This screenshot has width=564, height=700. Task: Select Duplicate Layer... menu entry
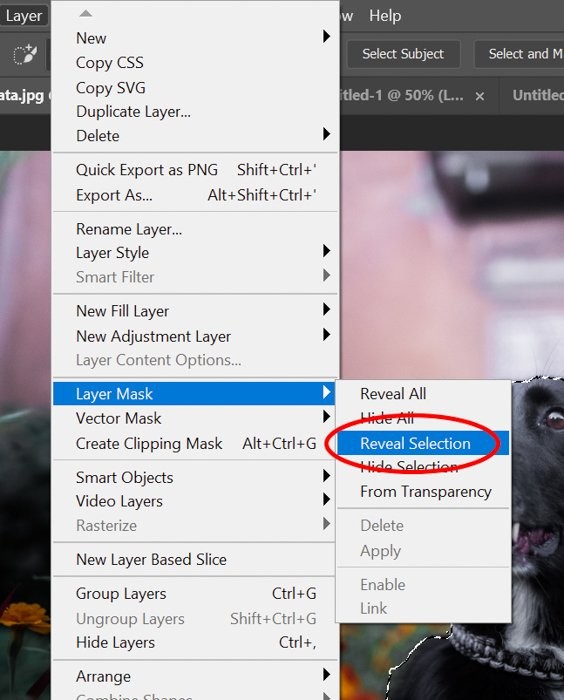tap(194, 112)
